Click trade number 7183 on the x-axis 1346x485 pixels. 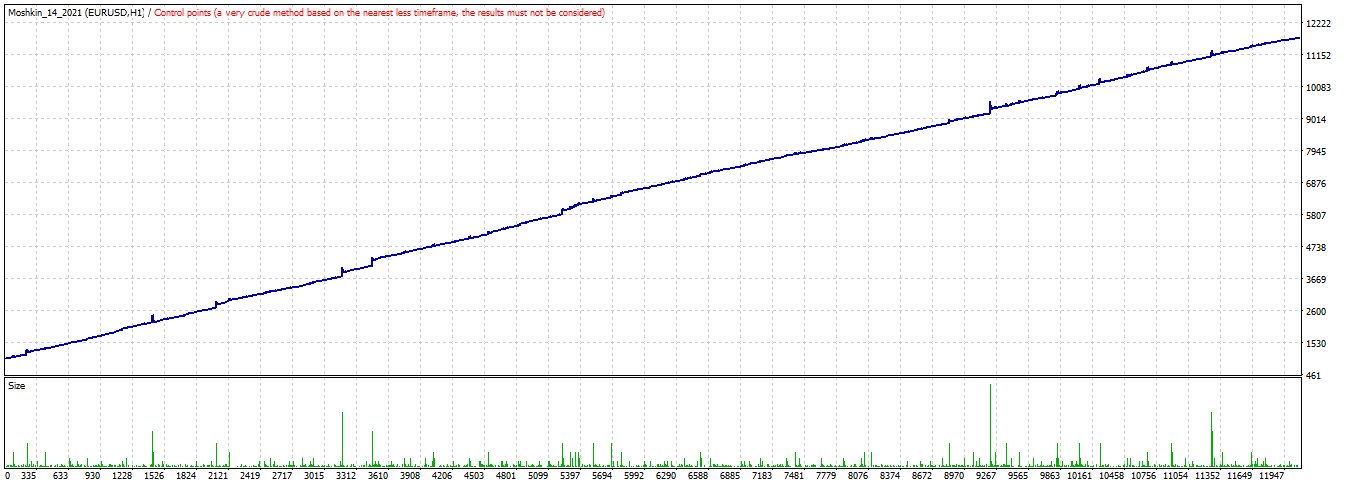762,477
